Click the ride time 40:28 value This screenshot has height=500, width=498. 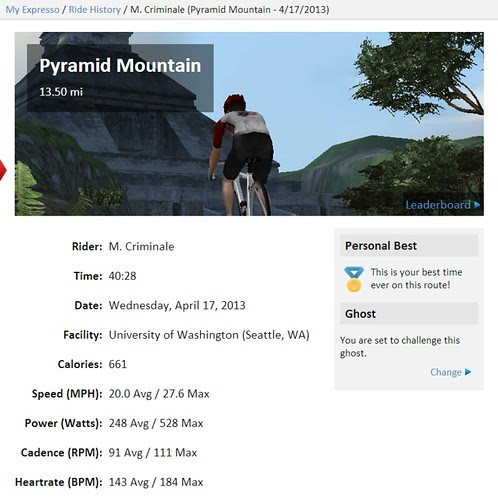[x=122, y=276]
